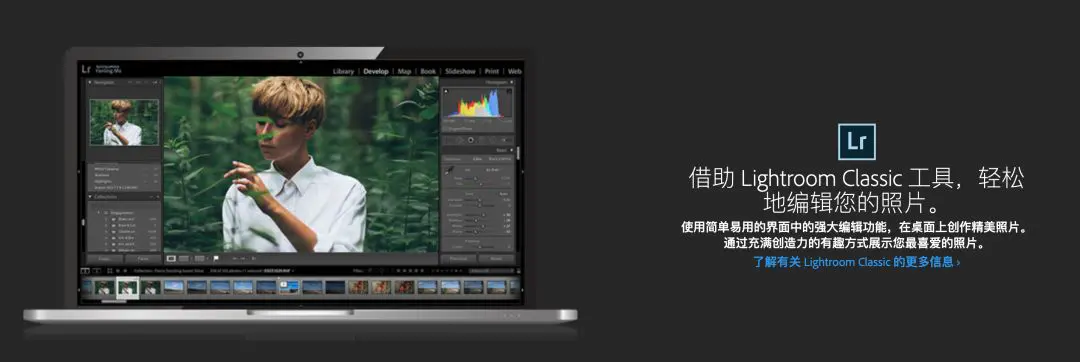Toggle the highlight clipping indicator in the histogram
The height and width of the screenshot is (362, 1080).
coord(510,91)
